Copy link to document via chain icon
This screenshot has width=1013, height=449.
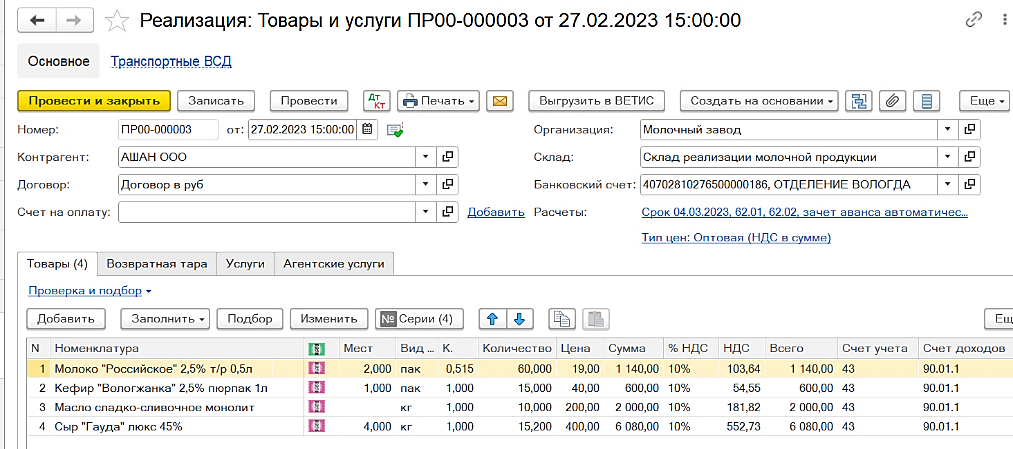click(x=974, y=21)
